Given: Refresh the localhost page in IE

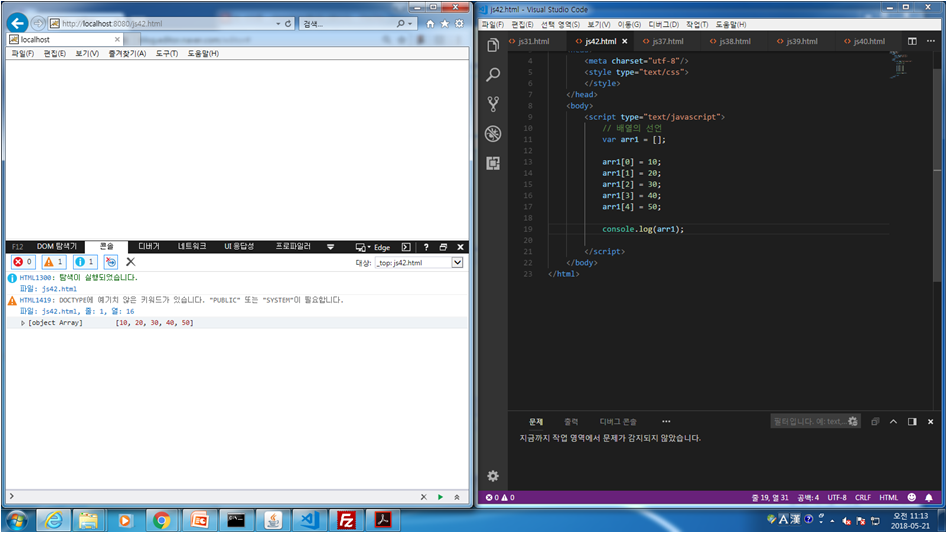Looking at the screenshot, I should pos(288,24).
